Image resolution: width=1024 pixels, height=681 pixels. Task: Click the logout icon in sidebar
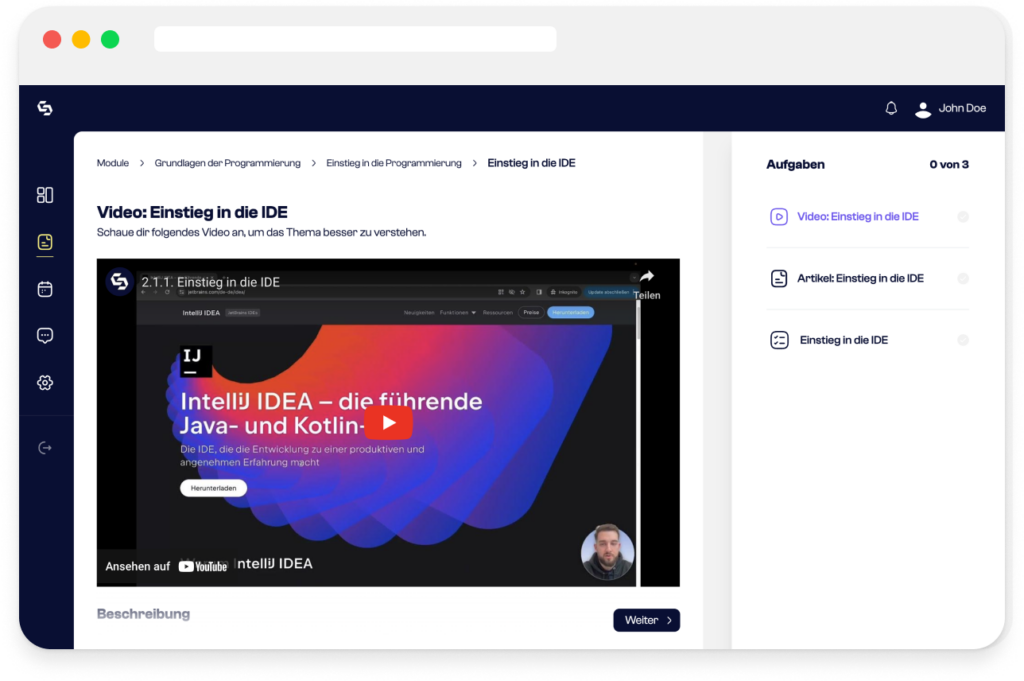point(45,448)
